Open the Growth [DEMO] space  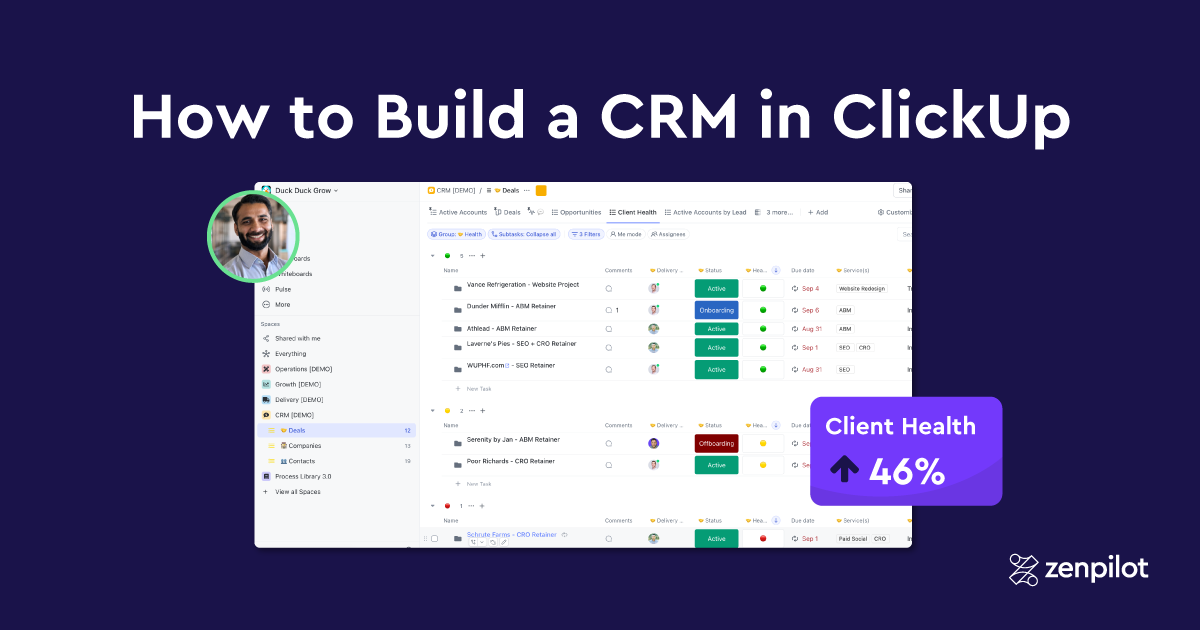pyautogui.click(x=298, y=384)
